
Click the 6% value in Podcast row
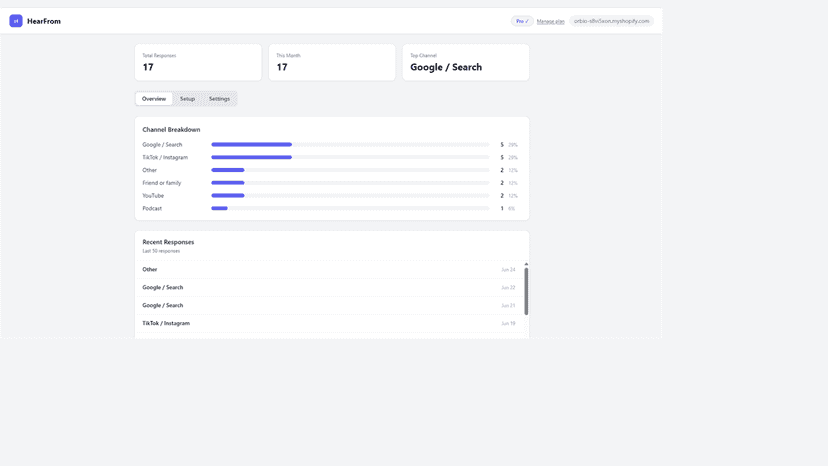point(512,209)
